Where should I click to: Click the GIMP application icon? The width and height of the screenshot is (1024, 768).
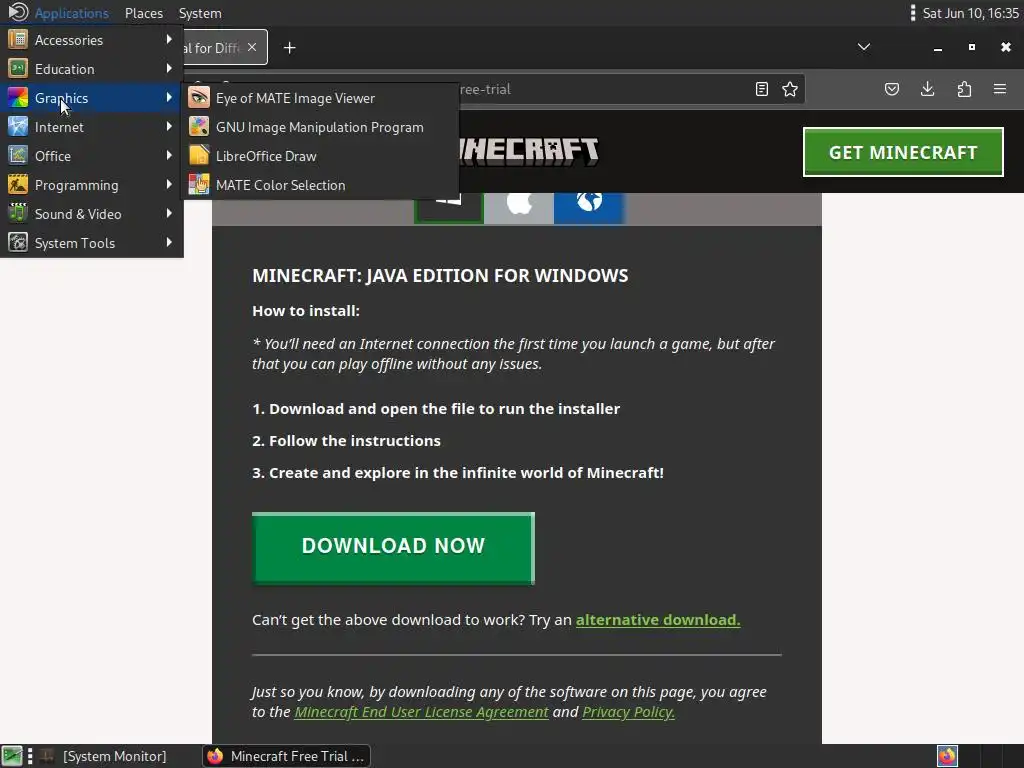coord(199,127)
